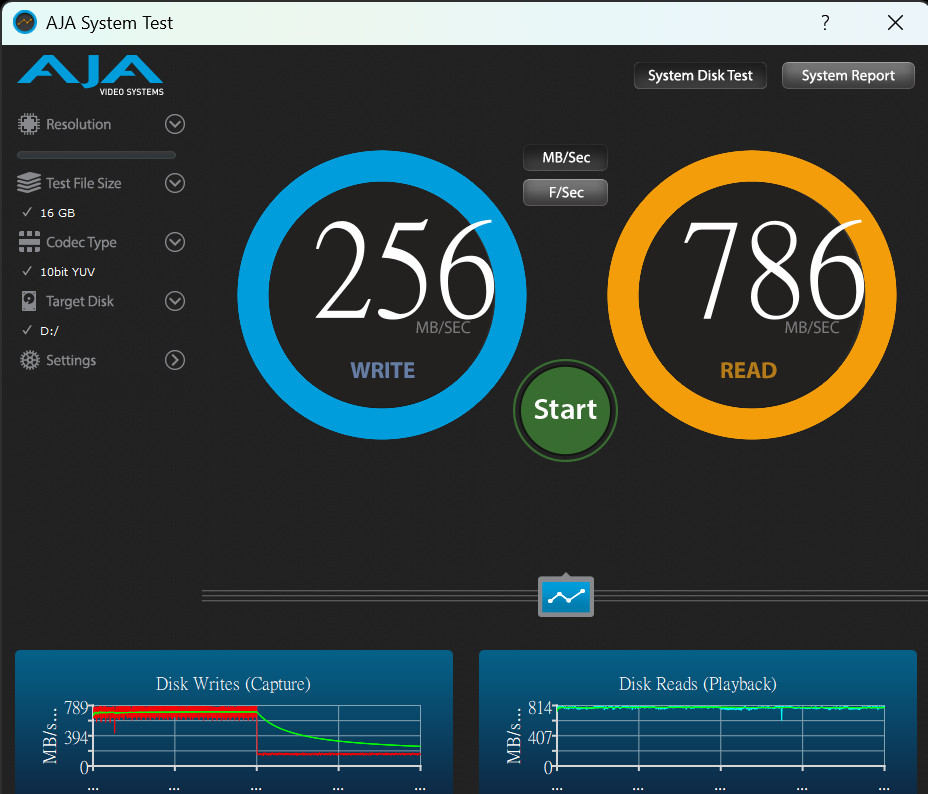Open the System Disk Test view
Image resolution: width=928 pixels, height=794 pixels.
point(700,76)
